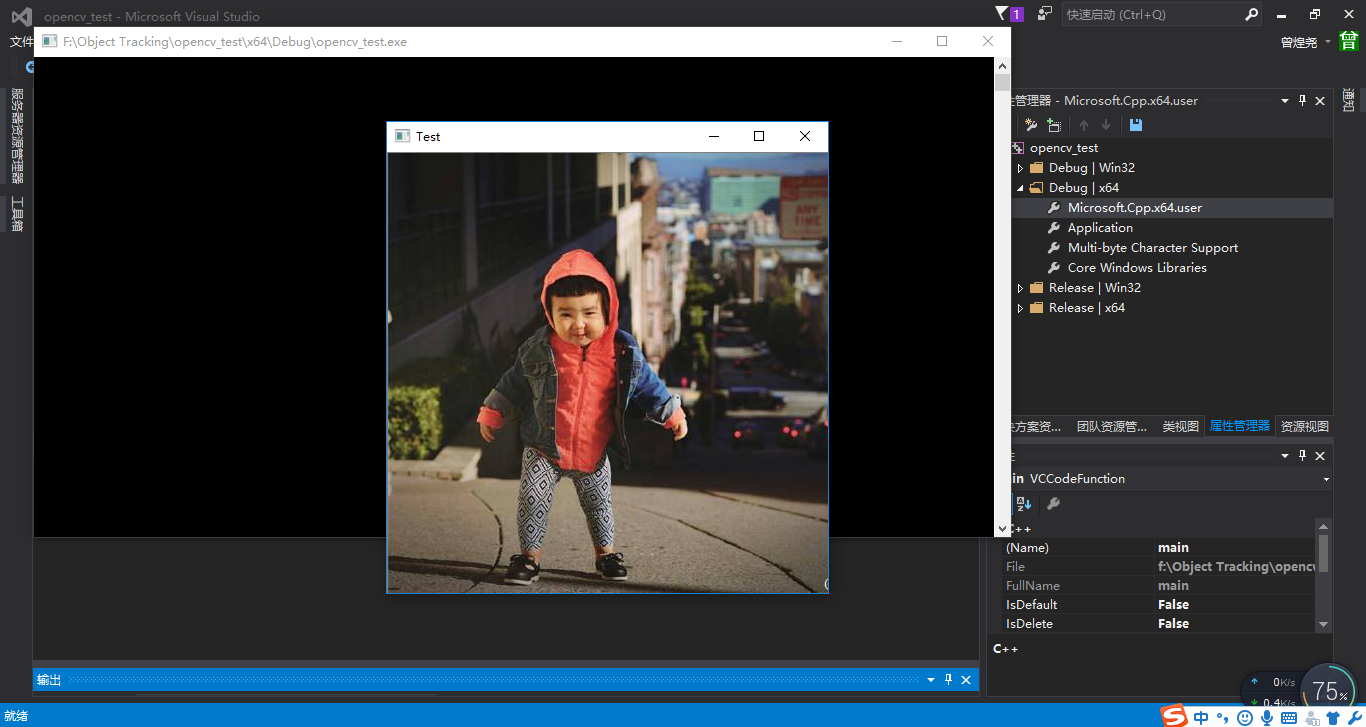Screen dimensions: 1366x727
Task: Select the Core Windows Libraries property sheet
Action: 1136,268
